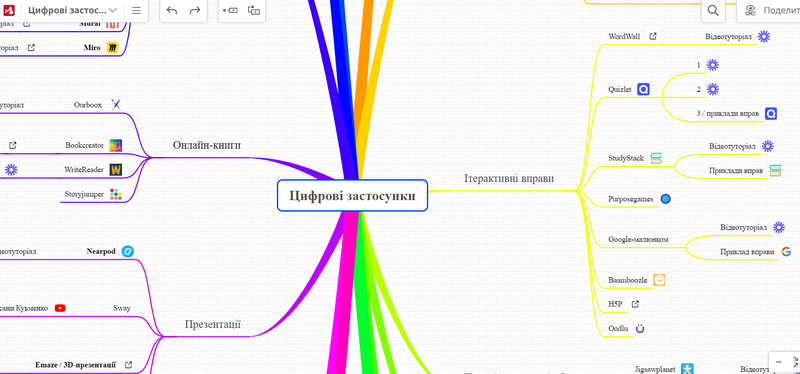Click the YouTube icon near Sway
Image resolution: width=800 pixels, height=374 pixels.
60,308
